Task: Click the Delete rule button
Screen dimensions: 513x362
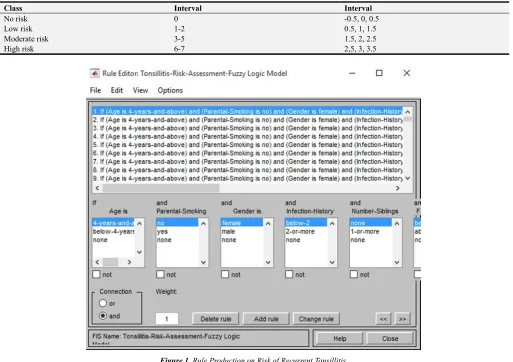Action: point(216,319)
